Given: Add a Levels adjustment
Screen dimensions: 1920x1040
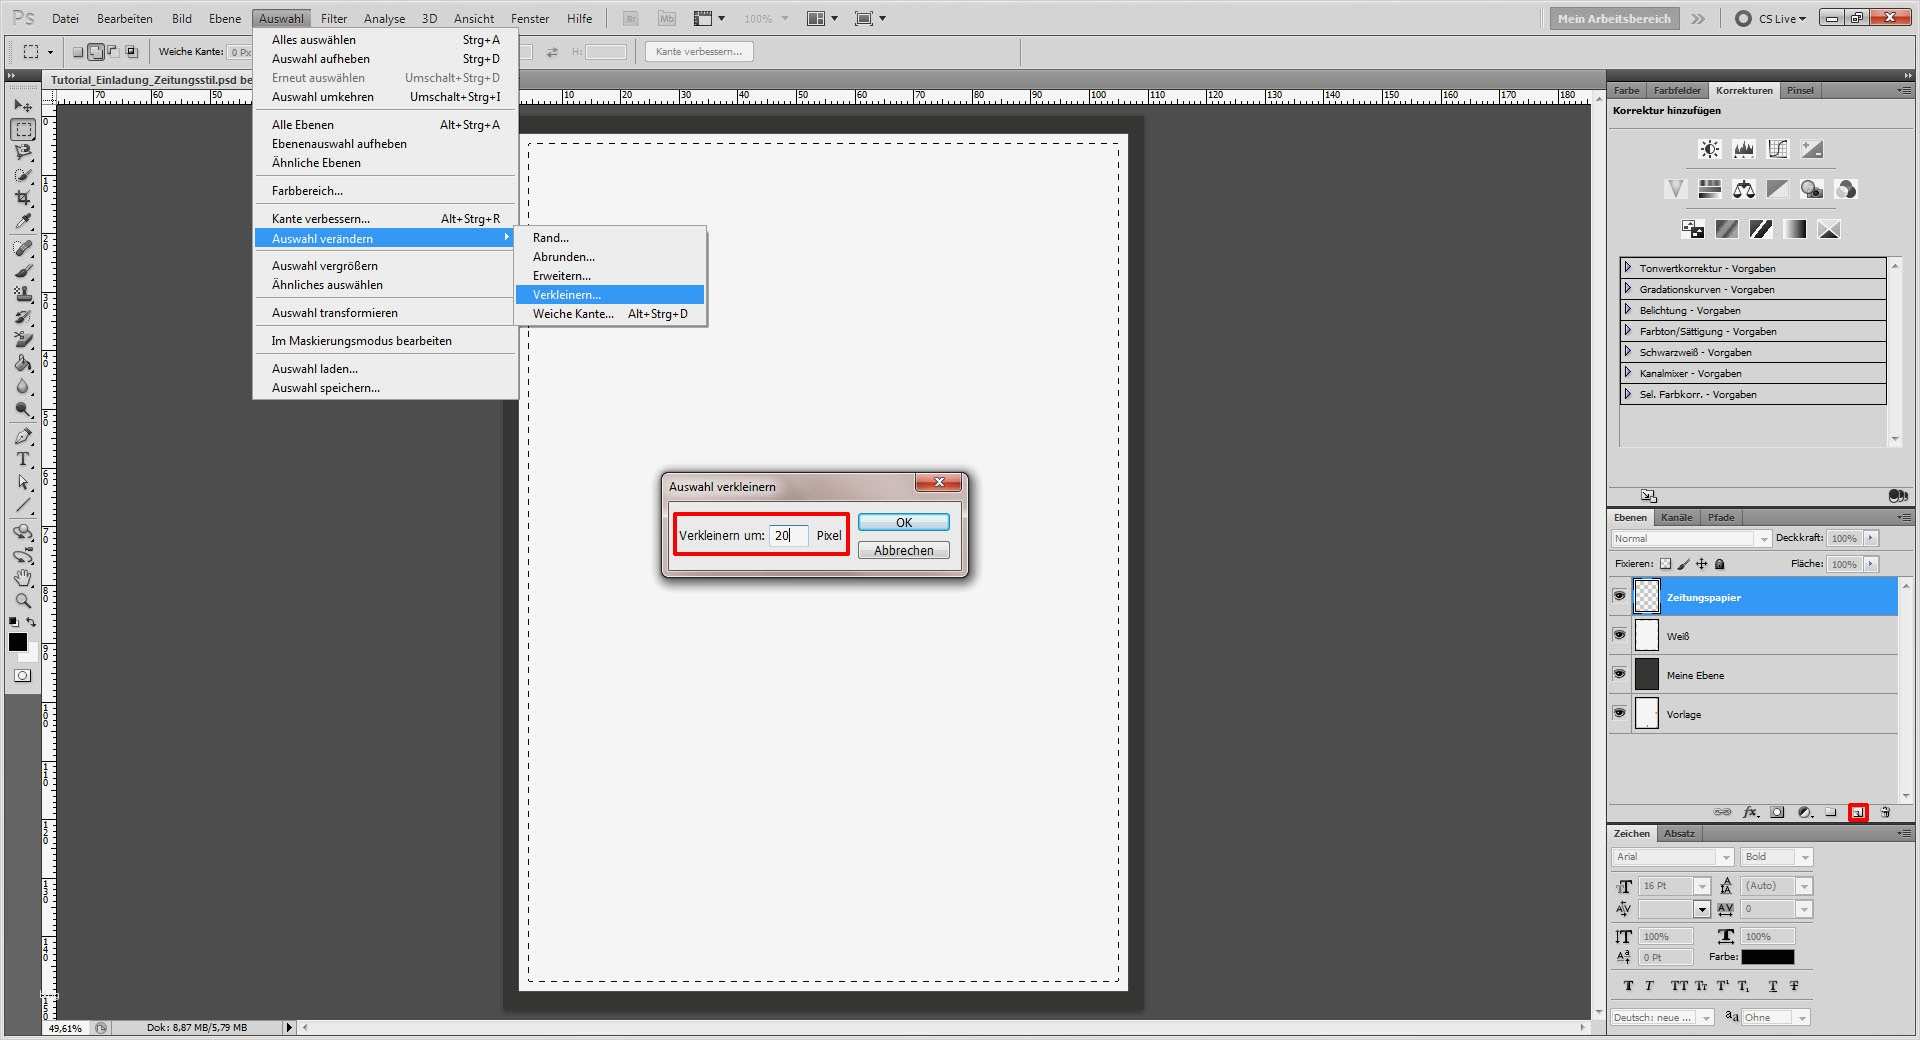Looking at the screenshot, I should pos(1744,149).
